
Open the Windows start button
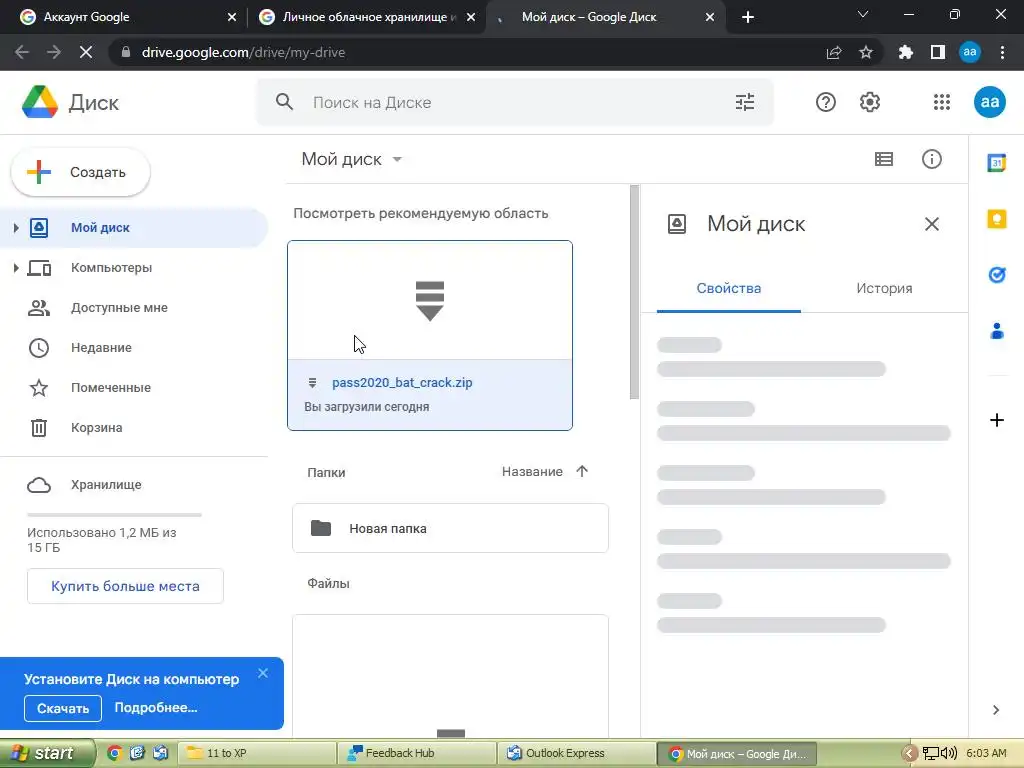pos(46,753)
